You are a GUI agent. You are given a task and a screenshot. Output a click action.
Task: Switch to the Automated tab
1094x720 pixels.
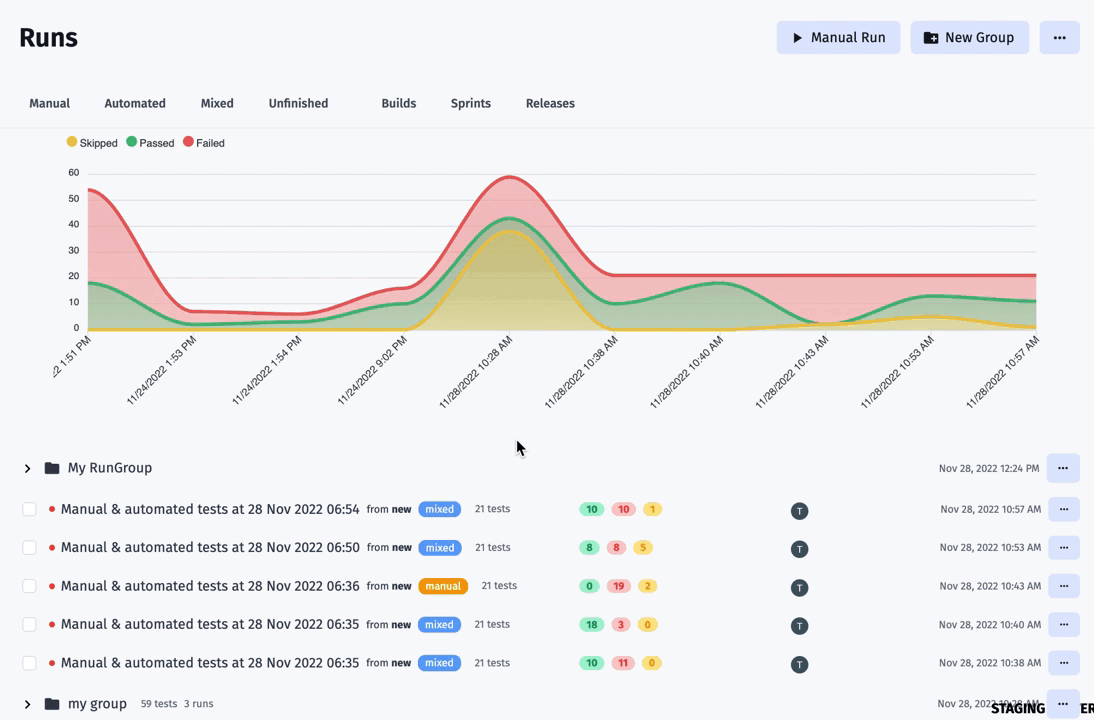[x=135, y=103]
